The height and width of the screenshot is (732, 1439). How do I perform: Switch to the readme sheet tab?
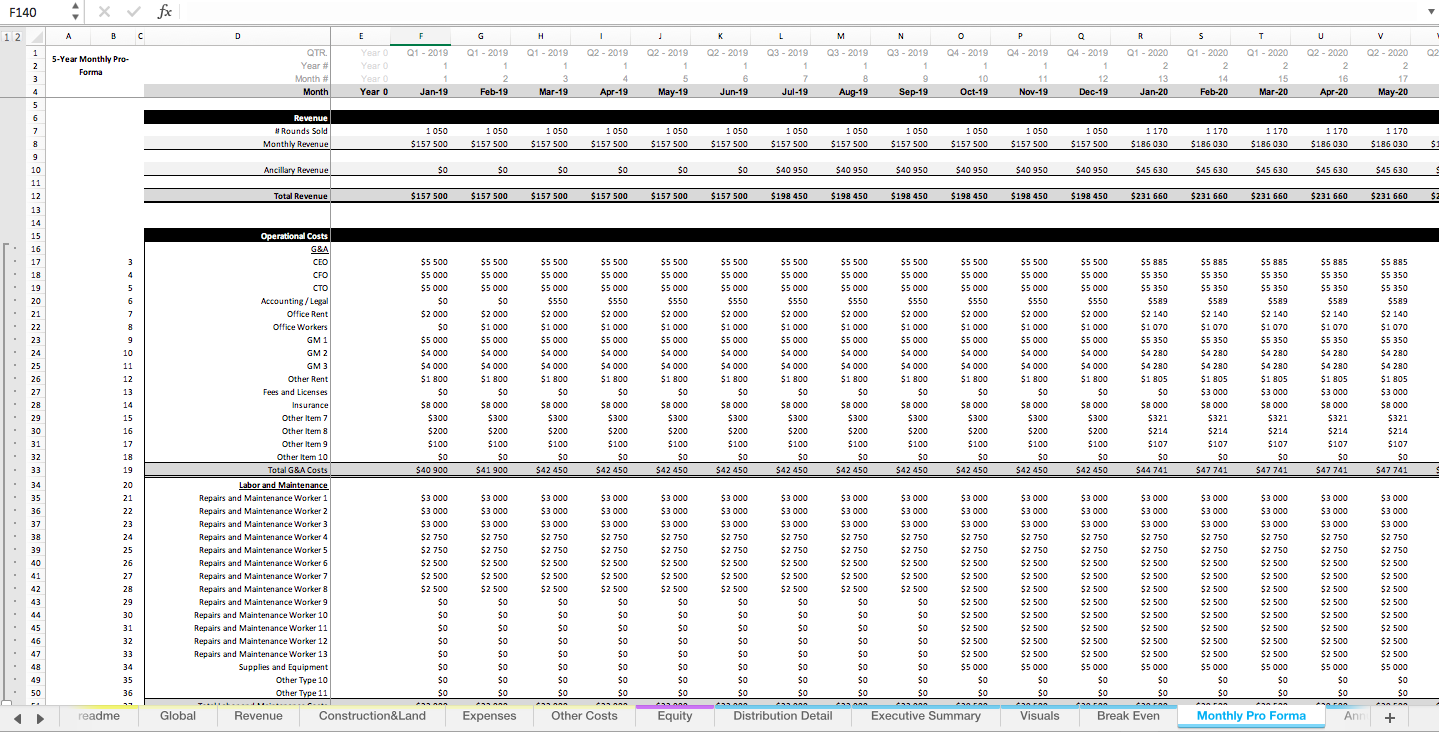tap(99, 716)
